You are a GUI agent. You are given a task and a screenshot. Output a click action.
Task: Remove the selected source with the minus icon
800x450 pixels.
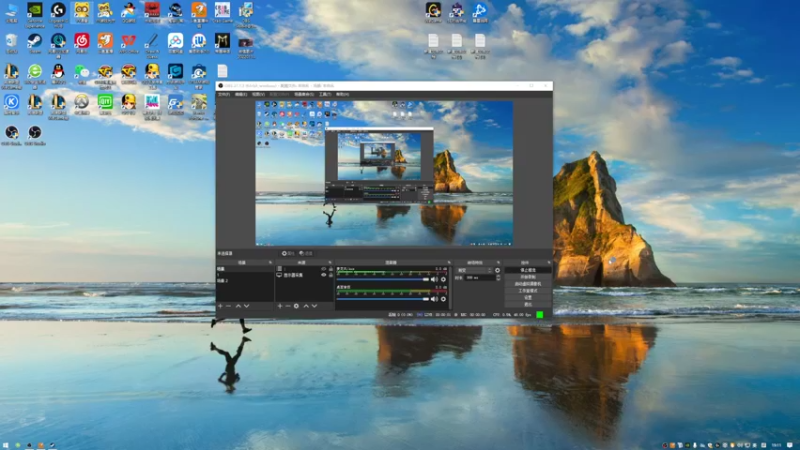click(288, 306)
